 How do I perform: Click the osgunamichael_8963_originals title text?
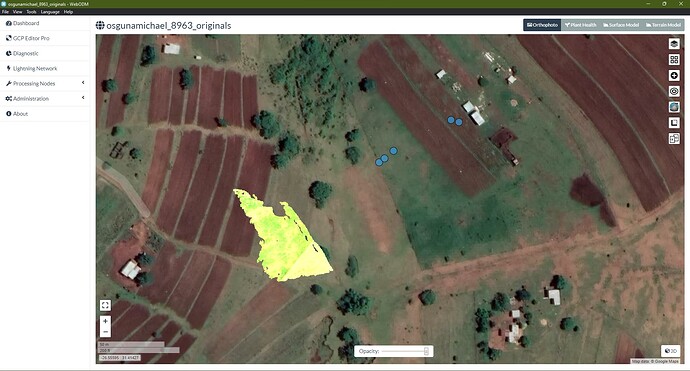coord(169,26)
